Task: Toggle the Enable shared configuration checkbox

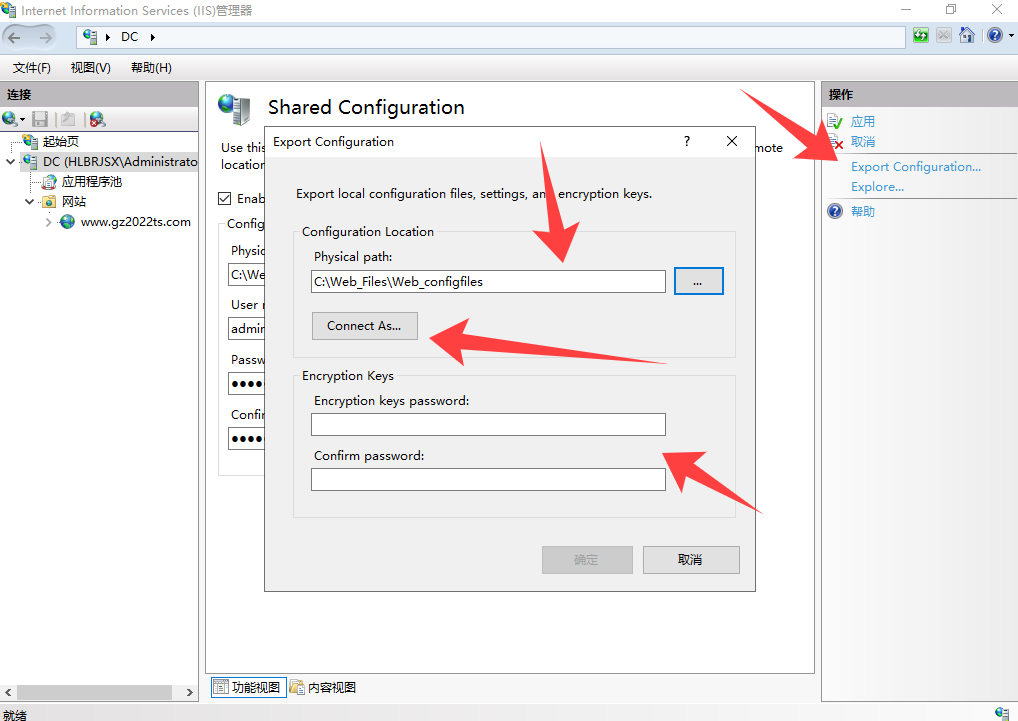Action: (x=225, y=198)
